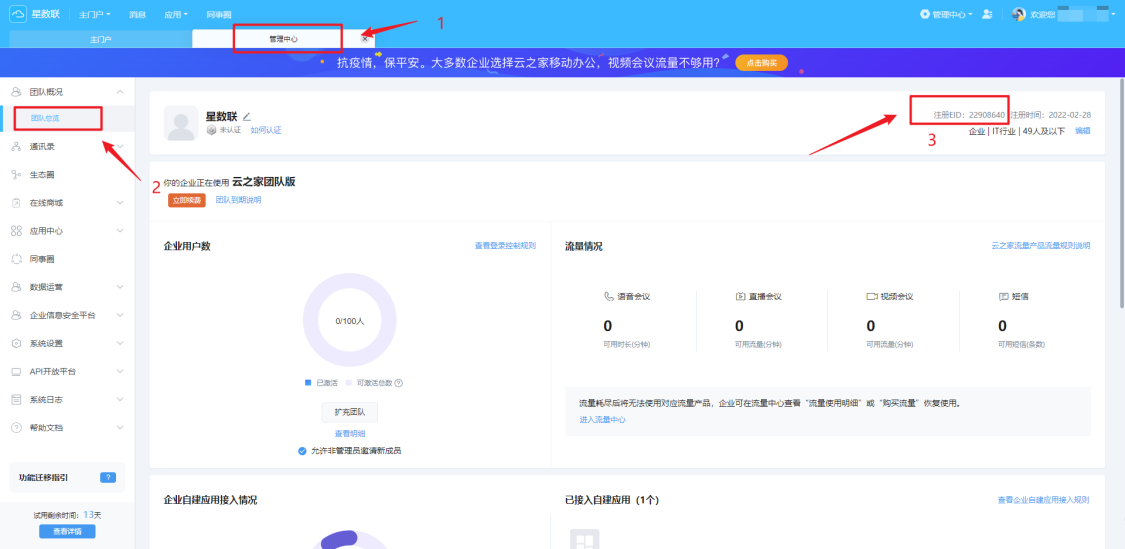The image size is (1125, 549).
Task: Click the 星数联 cloud logo icon
Action: (17, 14)
